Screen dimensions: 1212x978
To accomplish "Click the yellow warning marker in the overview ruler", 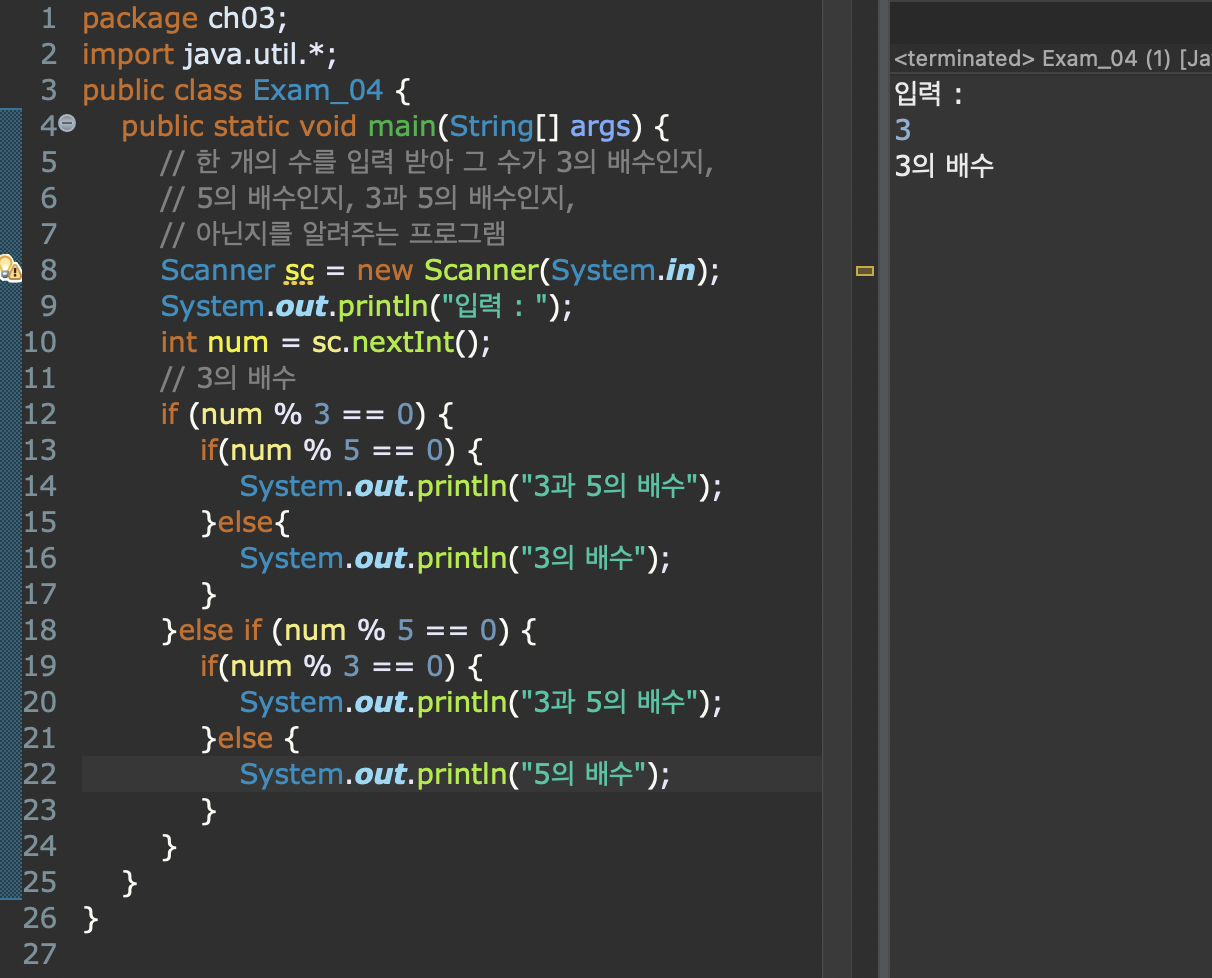I will point(865,270).
